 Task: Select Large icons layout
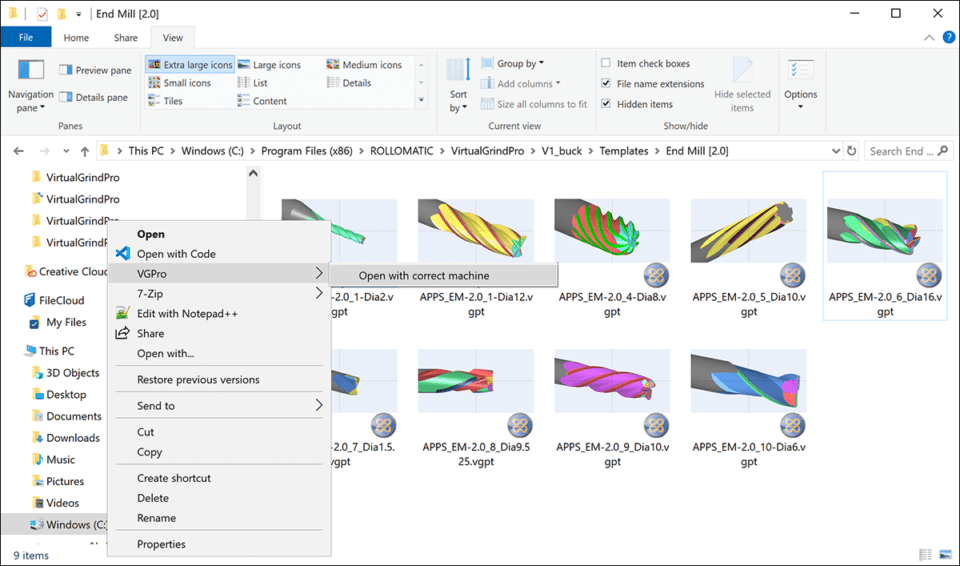269,64
